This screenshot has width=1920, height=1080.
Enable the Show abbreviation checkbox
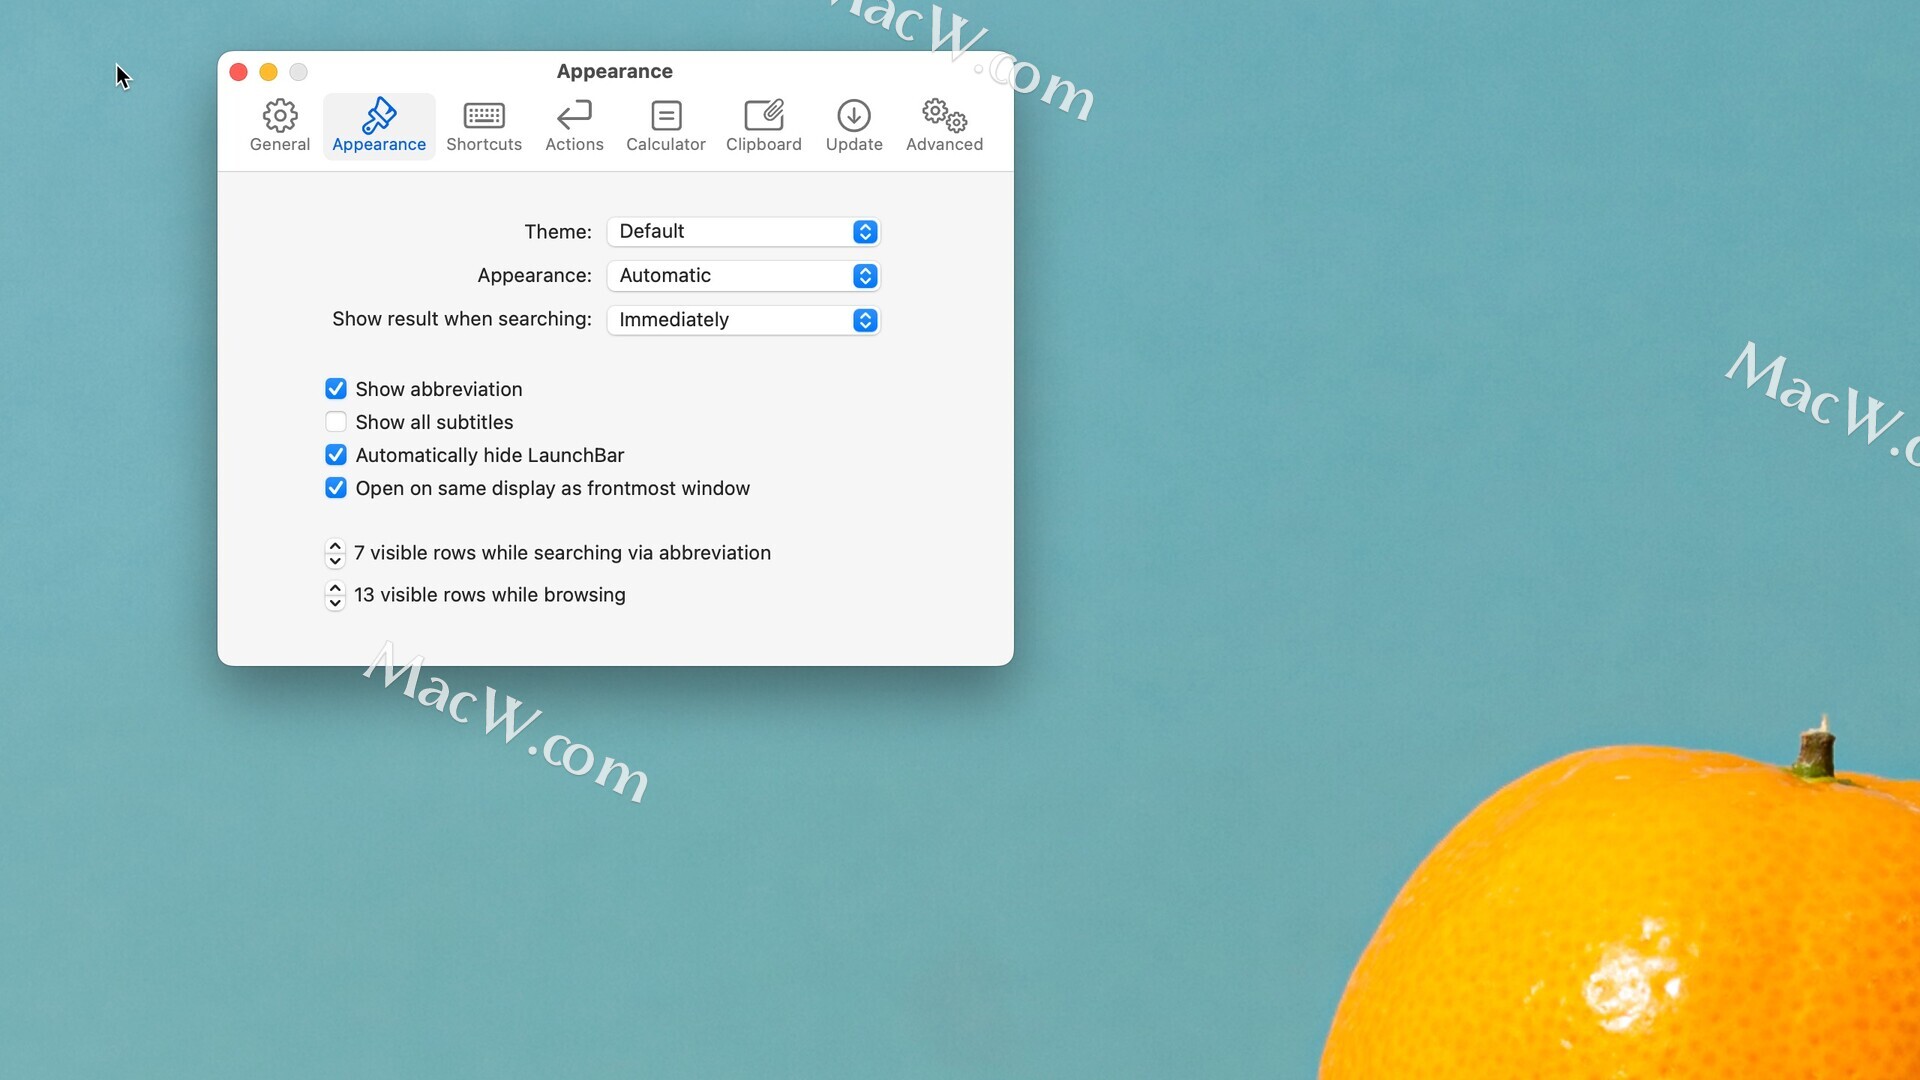pos(336,389)
